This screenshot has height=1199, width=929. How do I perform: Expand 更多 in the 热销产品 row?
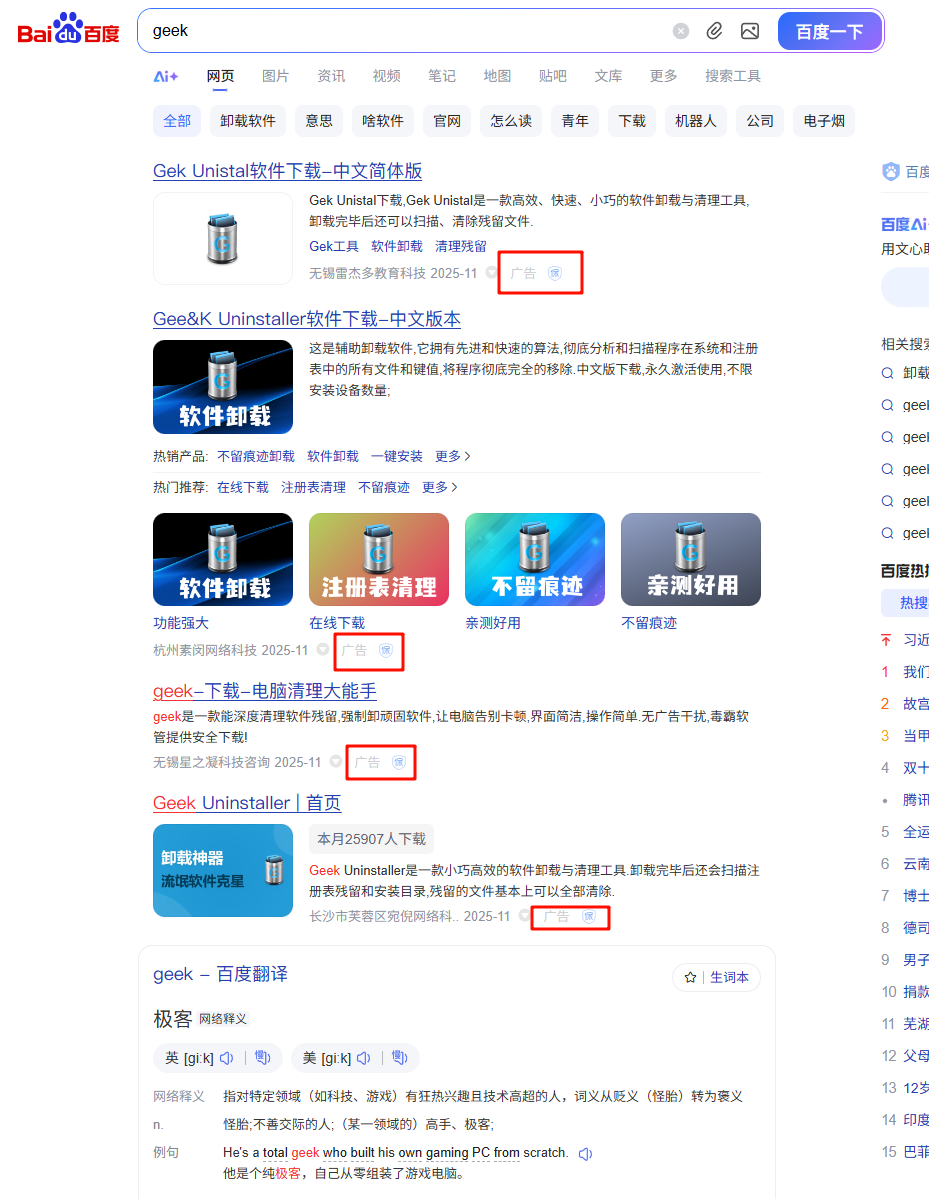(452, 456)
